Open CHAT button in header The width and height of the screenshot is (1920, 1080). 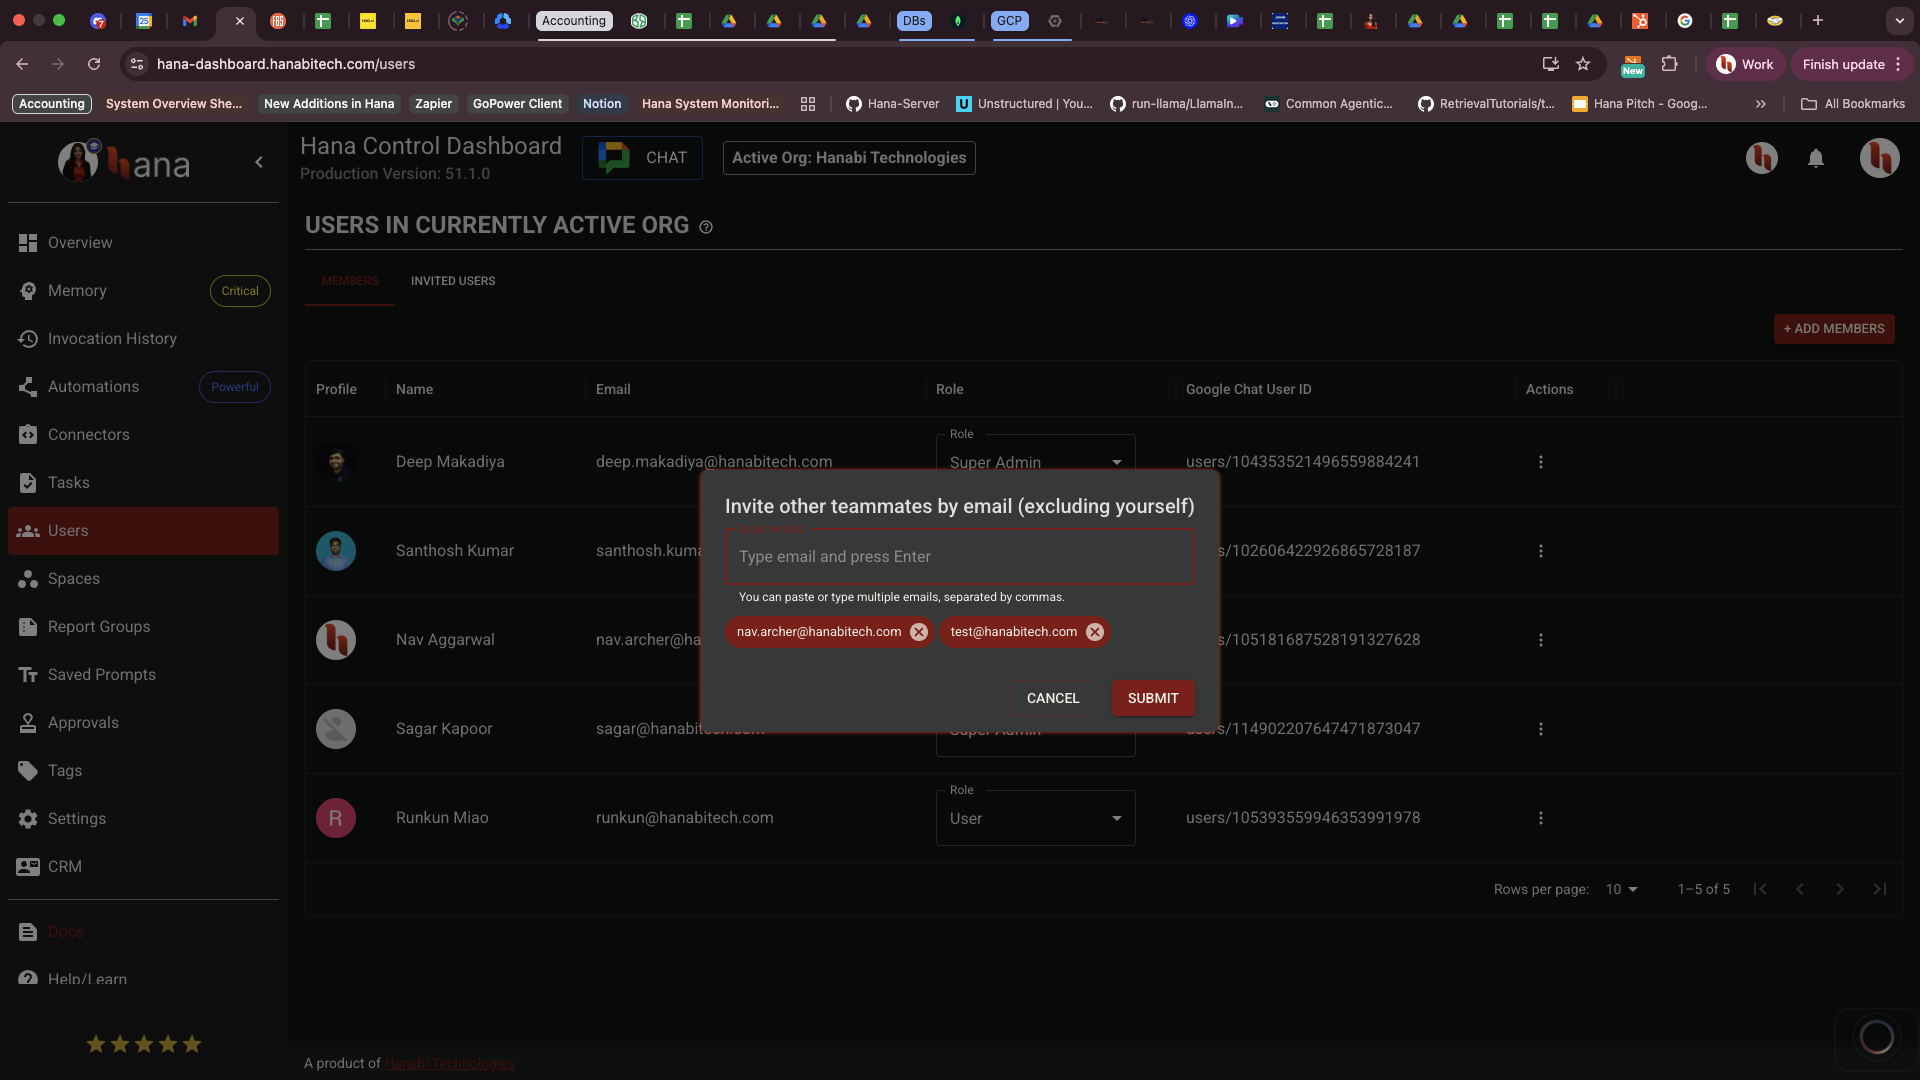[642, 158]
